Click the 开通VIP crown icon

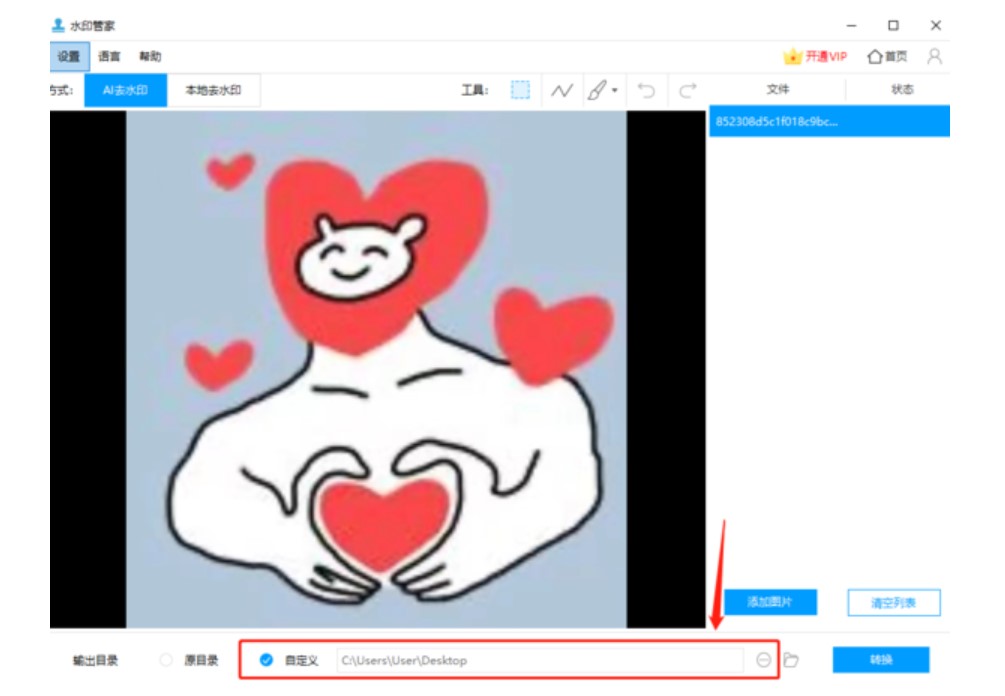click(x=791, y=58)
